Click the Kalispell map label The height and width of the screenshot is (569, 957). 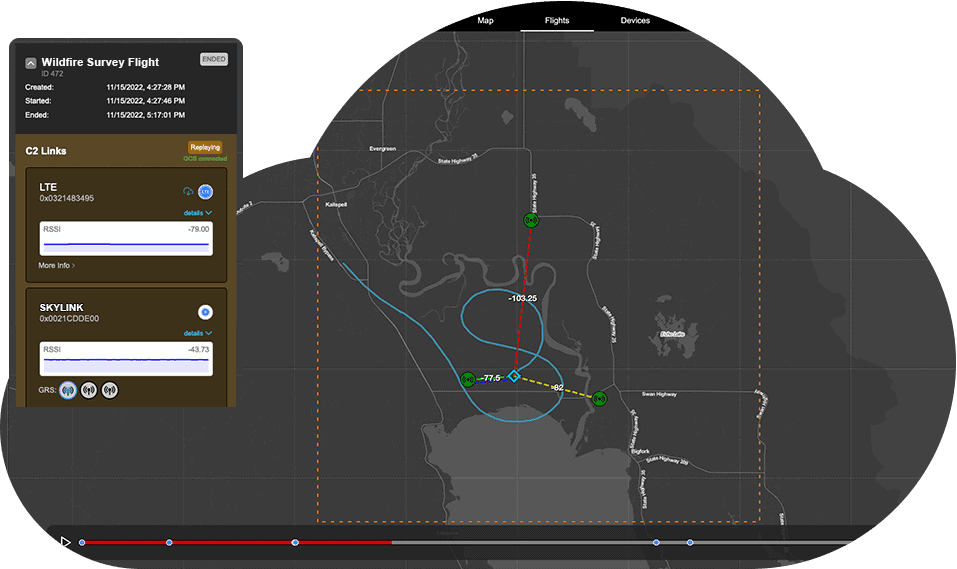point(336,205)
